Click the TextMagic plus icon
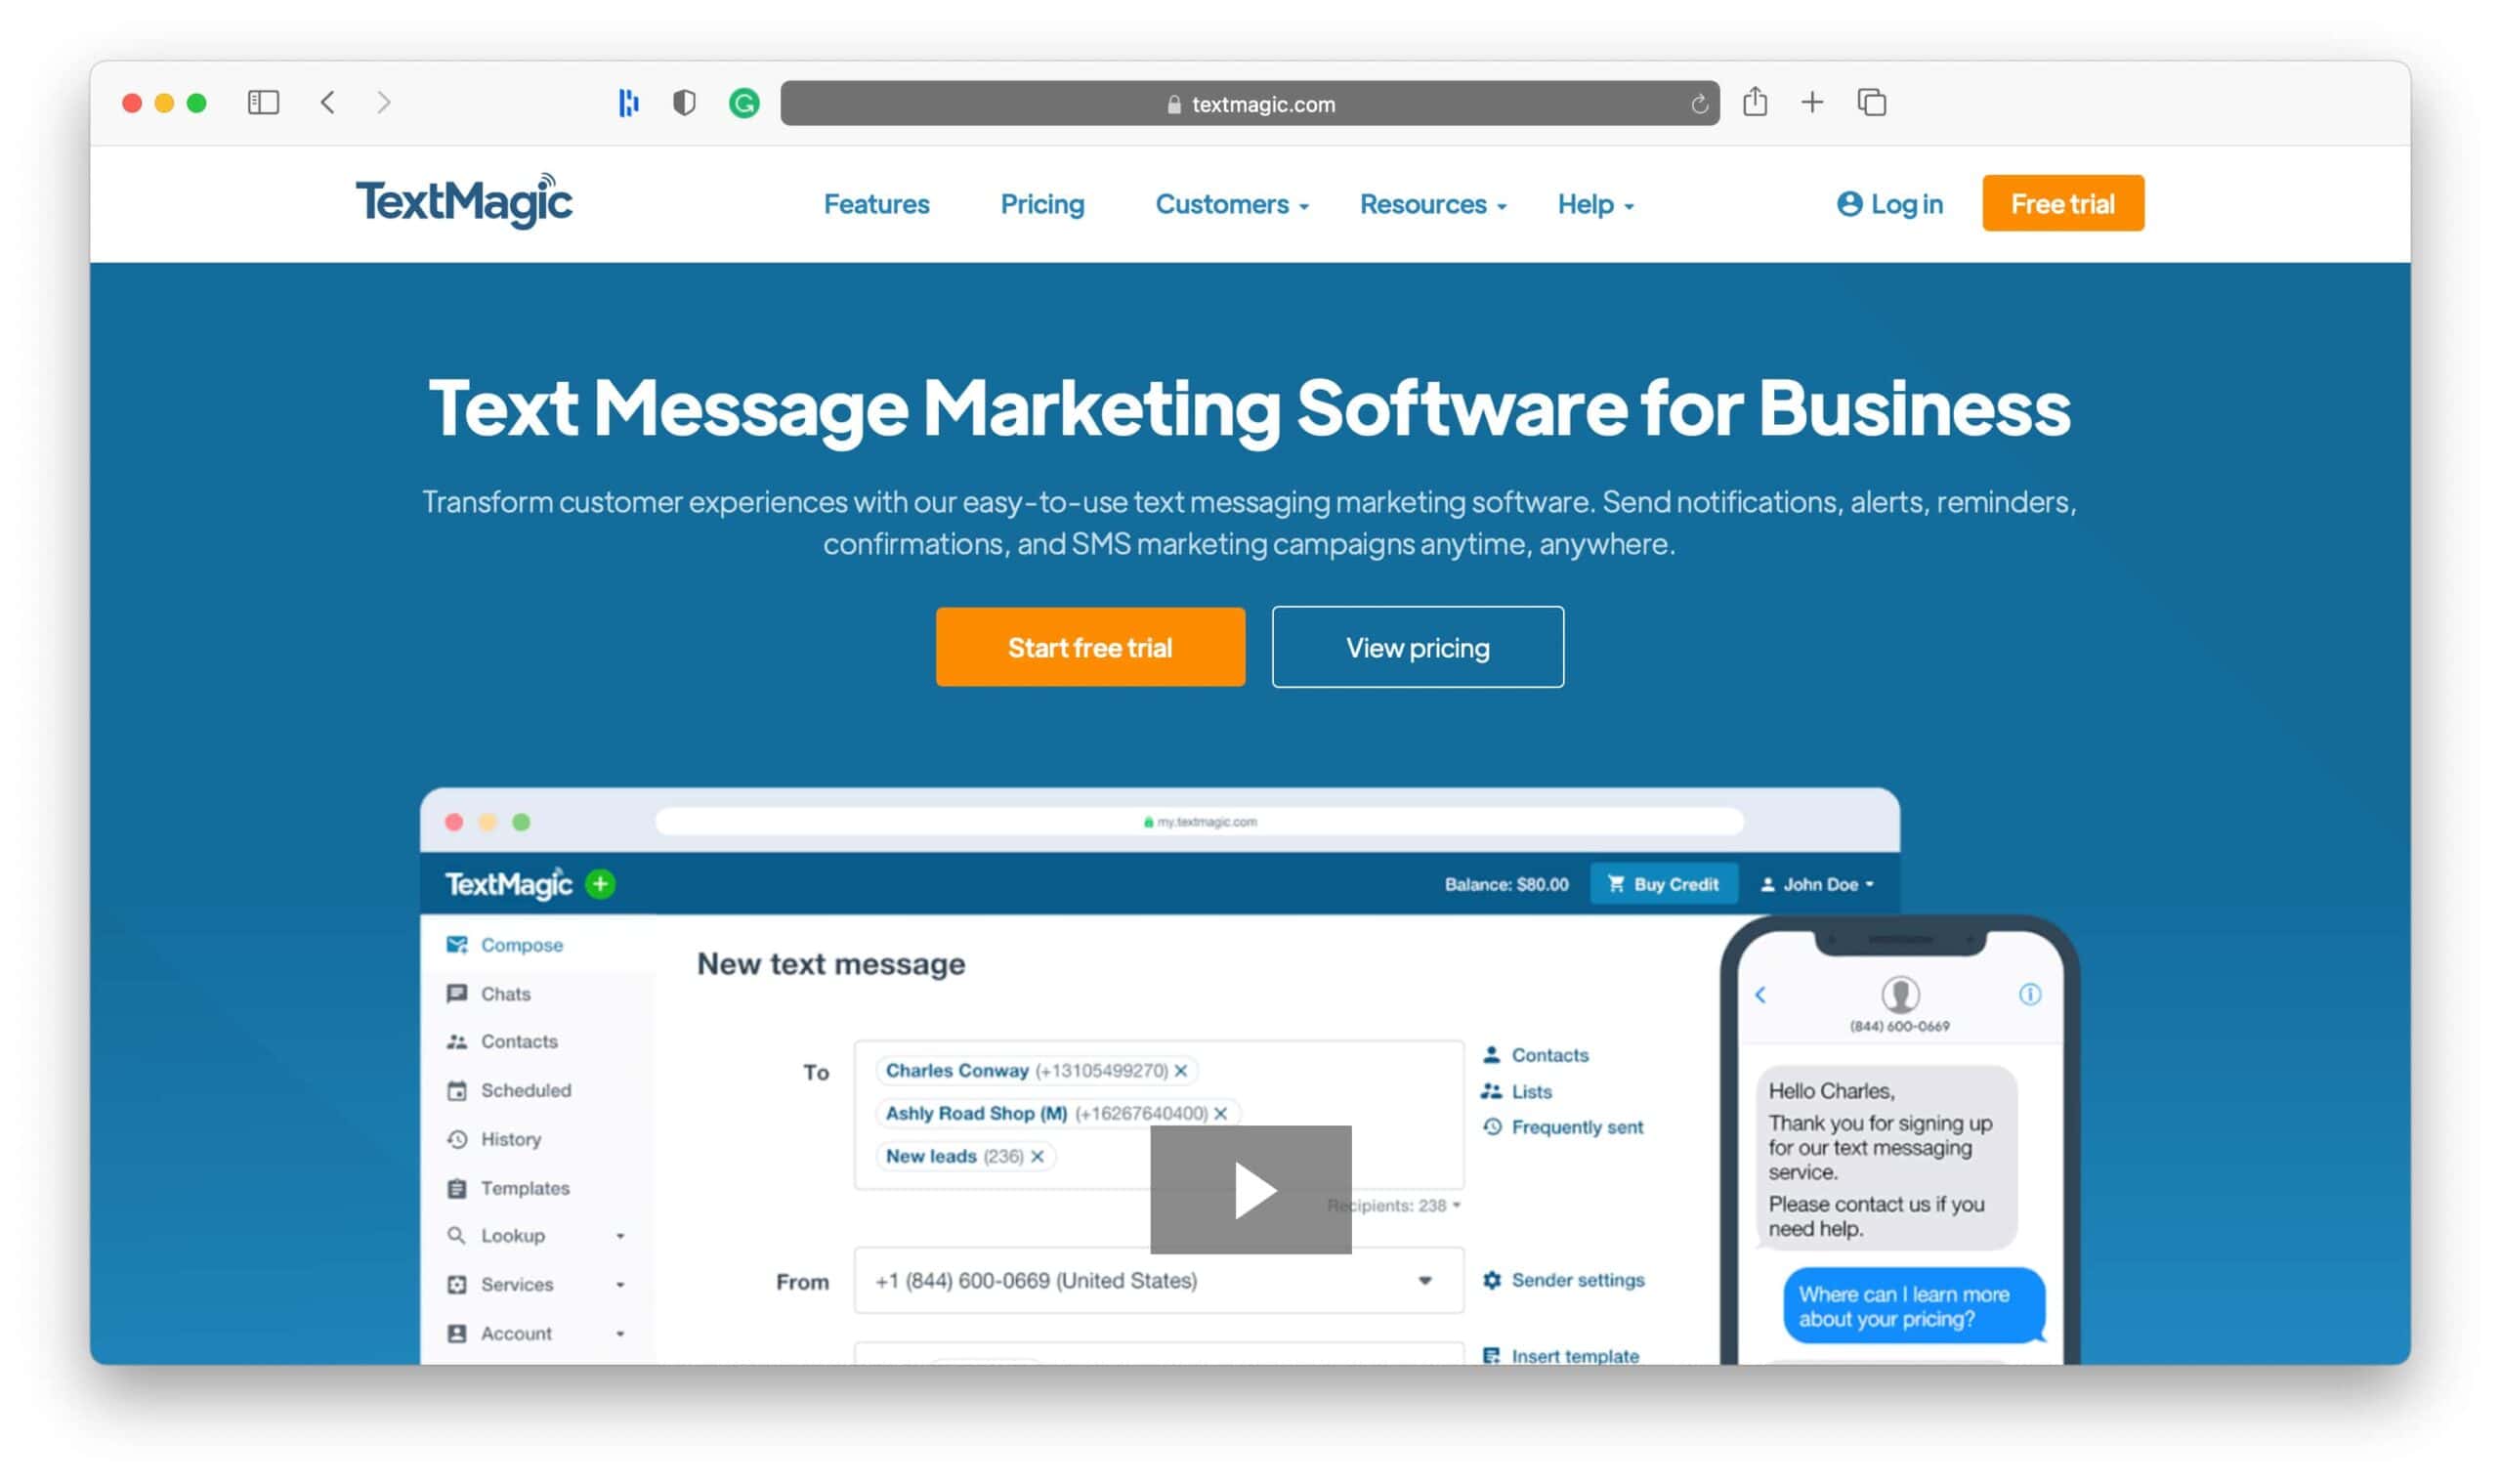 (602, 883)
